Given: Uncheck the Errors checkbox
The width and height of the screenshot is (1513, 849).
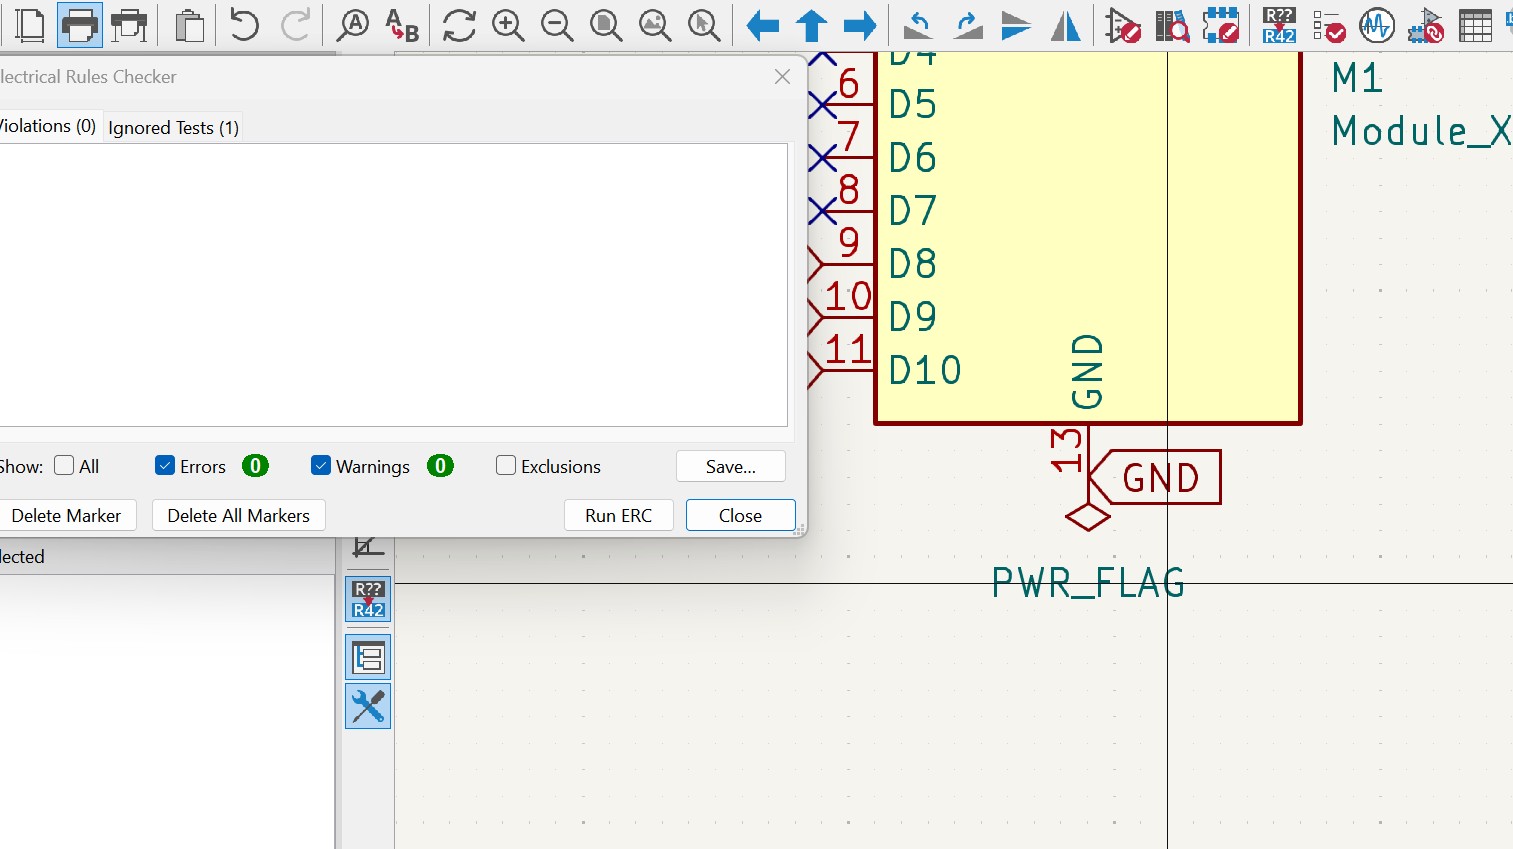Looking at the screenshot, I should [165, 465].
